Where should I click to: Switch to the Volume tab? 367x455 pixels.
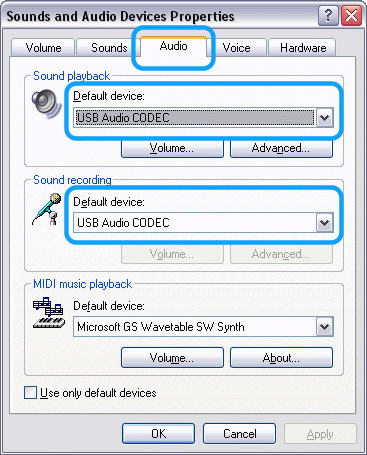(x=43, y=48)
